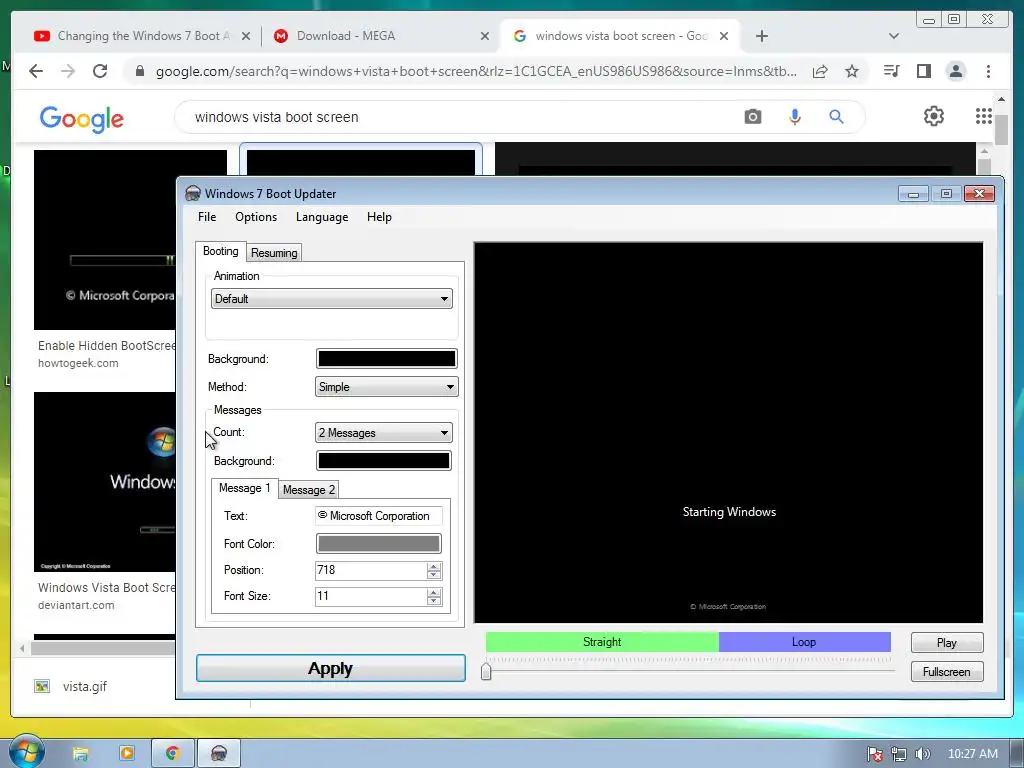Viewport: 1024px width, 768px height.
Task: Bookmark this page with the star icon
Action: coord(852,71)
